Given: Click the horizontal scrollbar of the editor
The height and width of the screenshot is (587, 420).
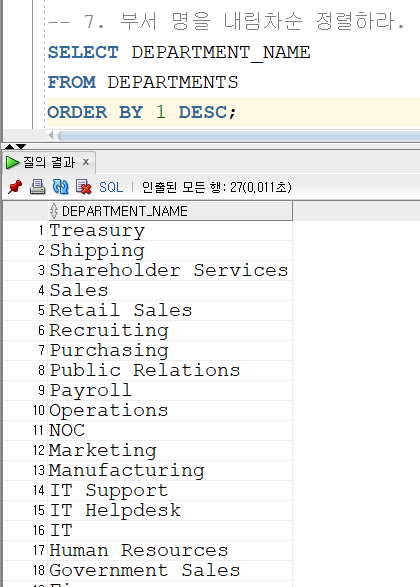Looking at the screenshot, I should tap(239, 136).
